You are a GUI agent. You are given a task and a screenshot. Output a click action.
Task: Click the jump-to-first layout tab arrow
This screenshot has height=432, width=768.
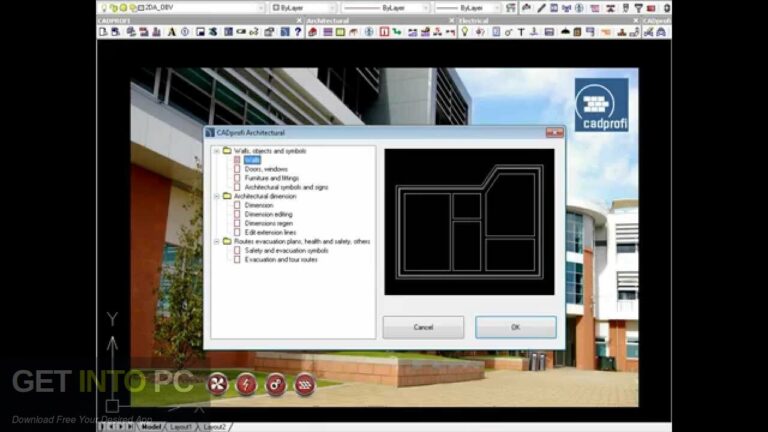[102, 427]
